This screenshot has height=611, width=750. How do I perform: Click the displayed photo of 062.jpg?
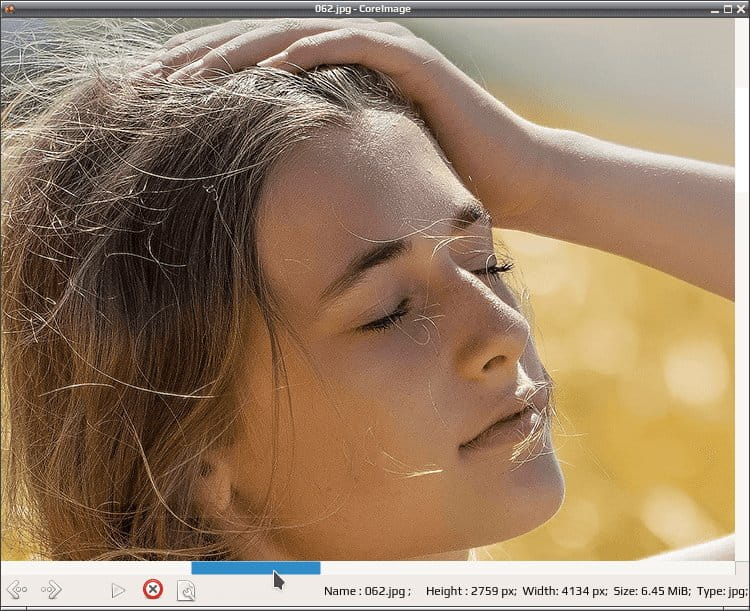(367, 289)
